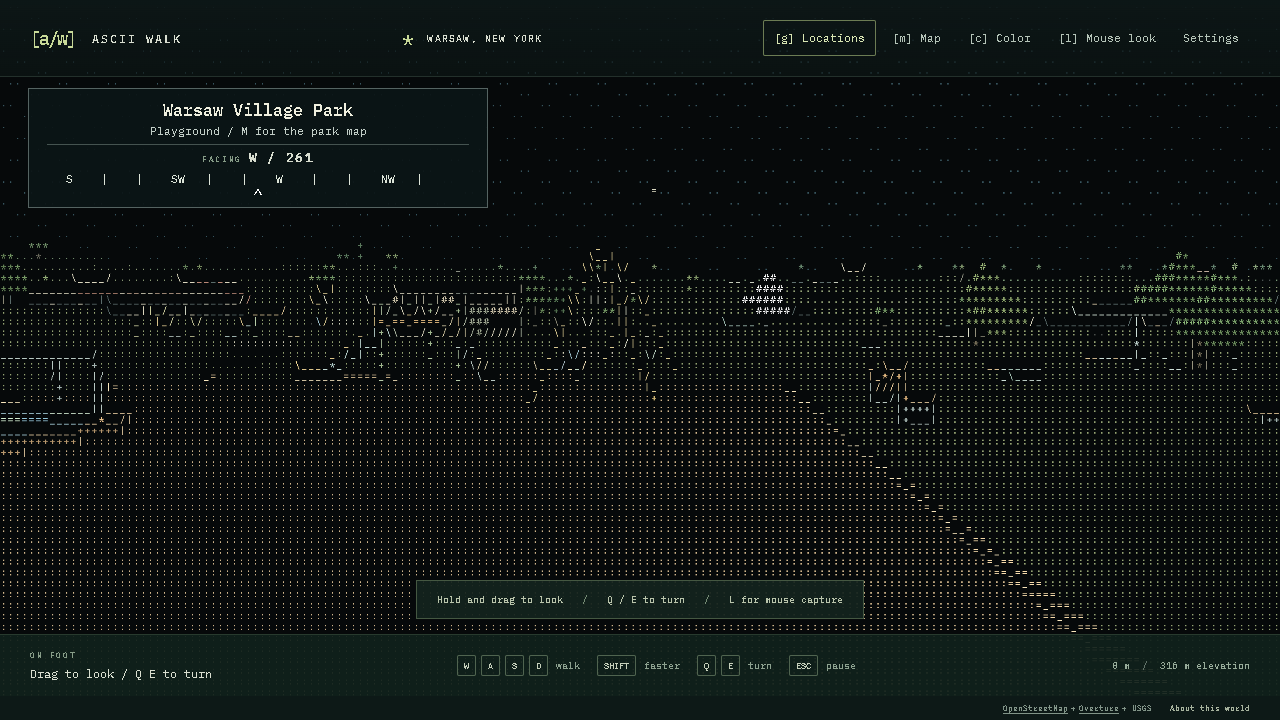The height and width of the screenshot is (720, 1280).
Task: Toggle the Color mode
Action: [x=1000, y=38]
